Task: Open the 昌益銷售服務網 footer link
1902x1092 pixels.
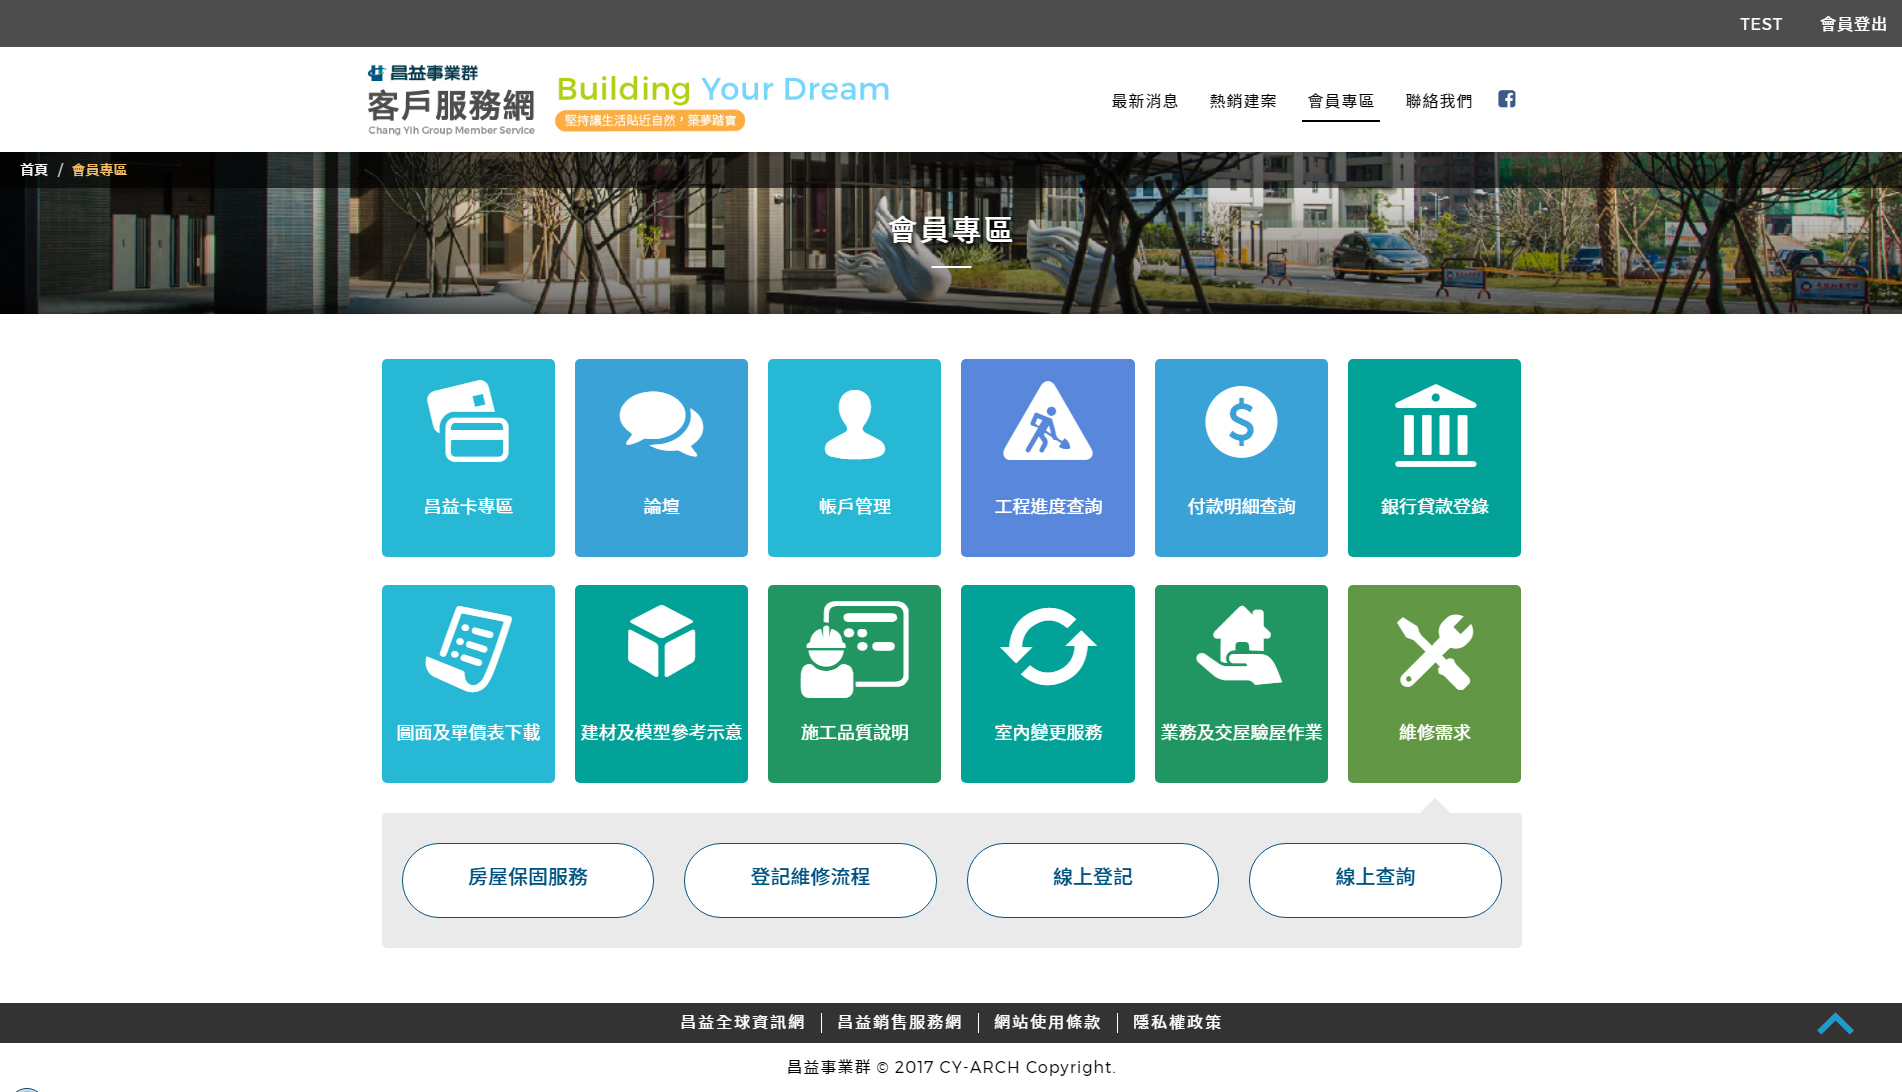Action: 899,1022
